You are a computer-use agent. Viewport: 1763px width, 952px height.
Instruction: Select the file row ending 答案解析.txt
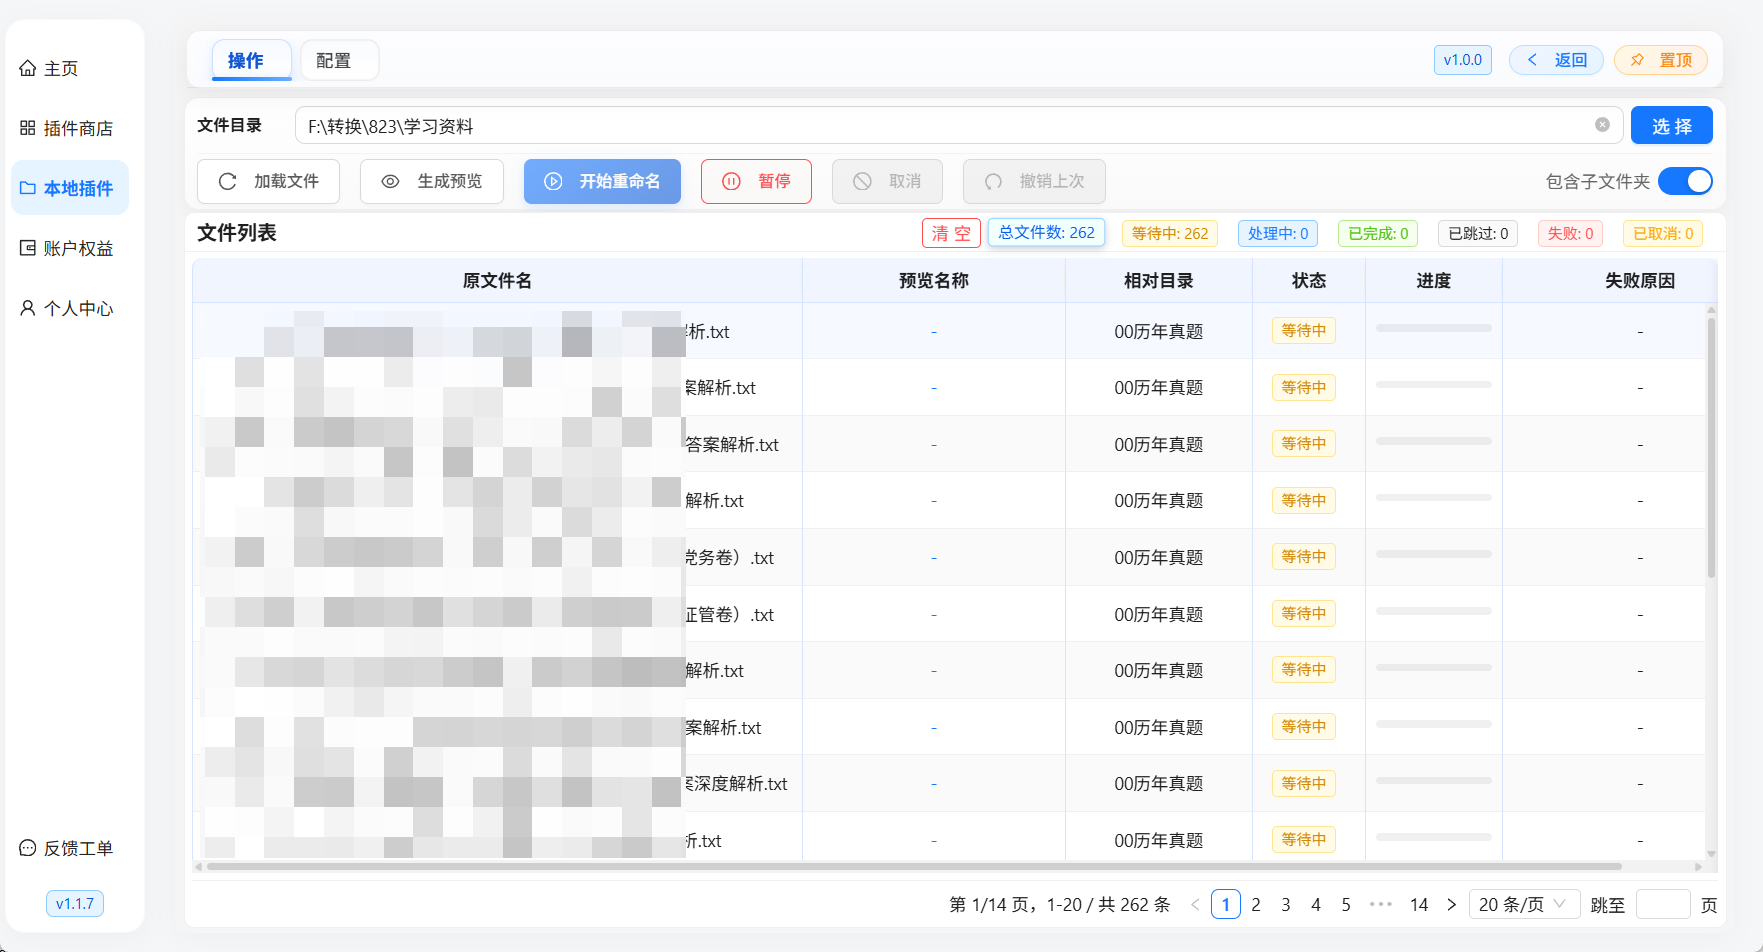pyautogui.click(x=949, y=444)
